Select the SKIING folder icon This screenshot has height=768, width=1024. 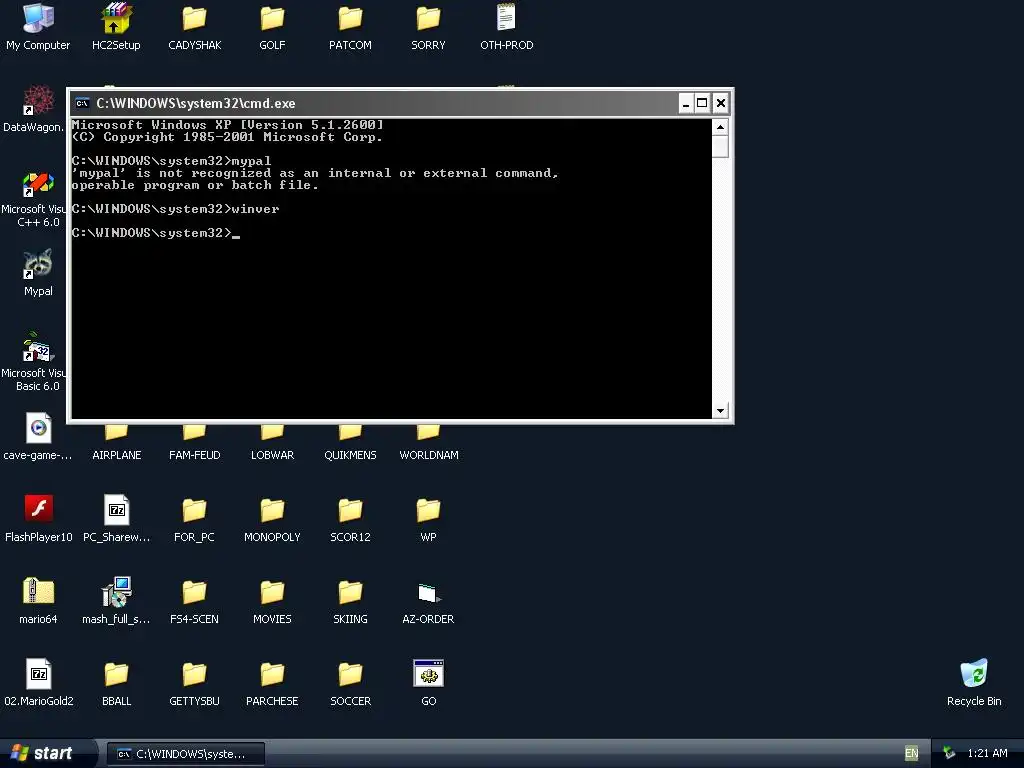coord(350,593)
